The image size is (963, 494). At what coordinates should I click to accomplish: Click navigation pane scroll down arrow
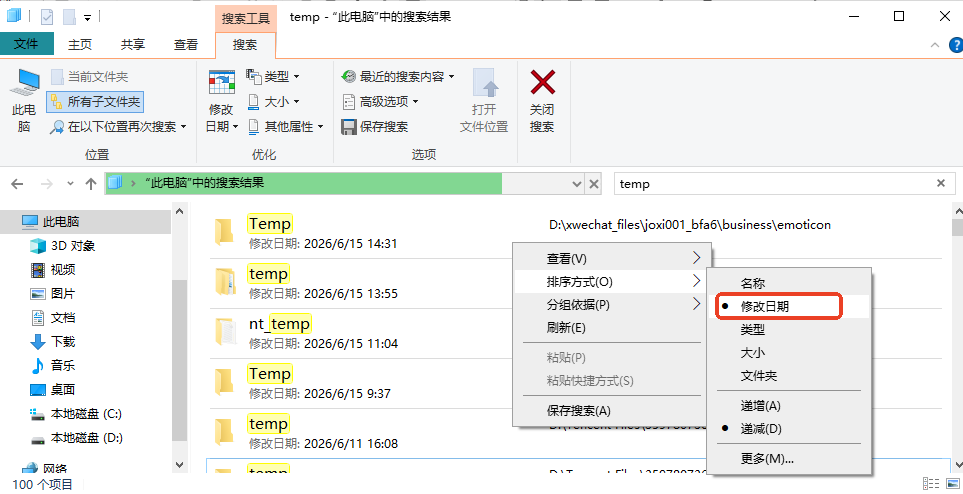[x=179, y=465]
